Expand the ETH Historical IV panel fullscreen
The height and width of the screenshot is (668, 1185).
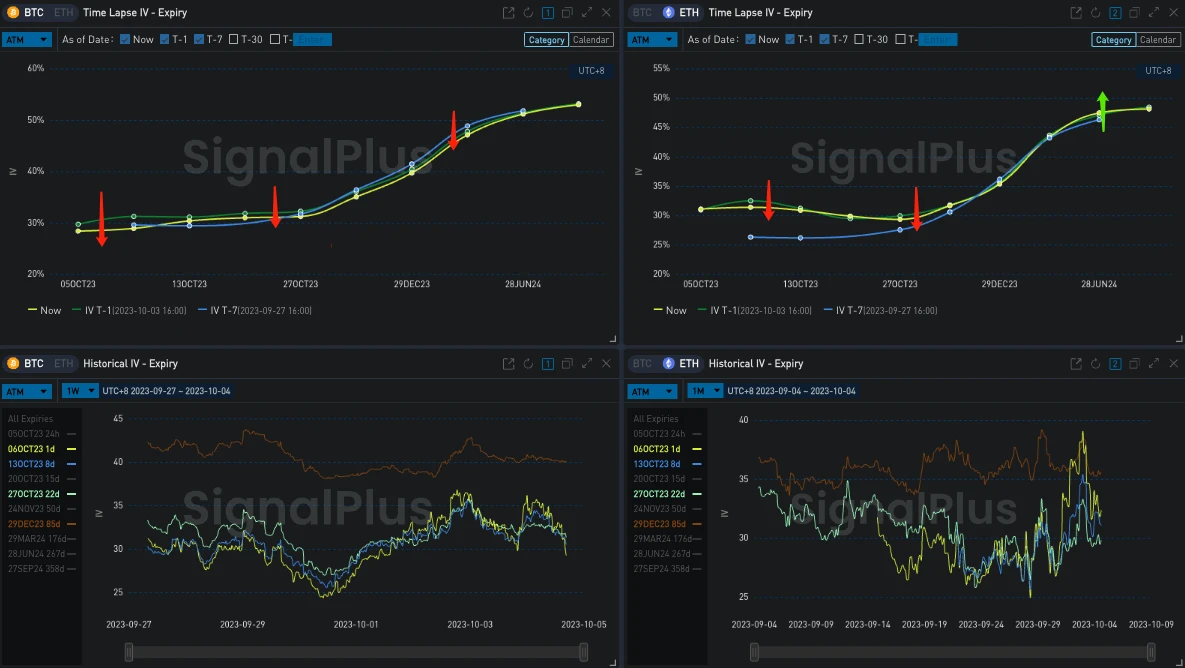point(1153,363)
